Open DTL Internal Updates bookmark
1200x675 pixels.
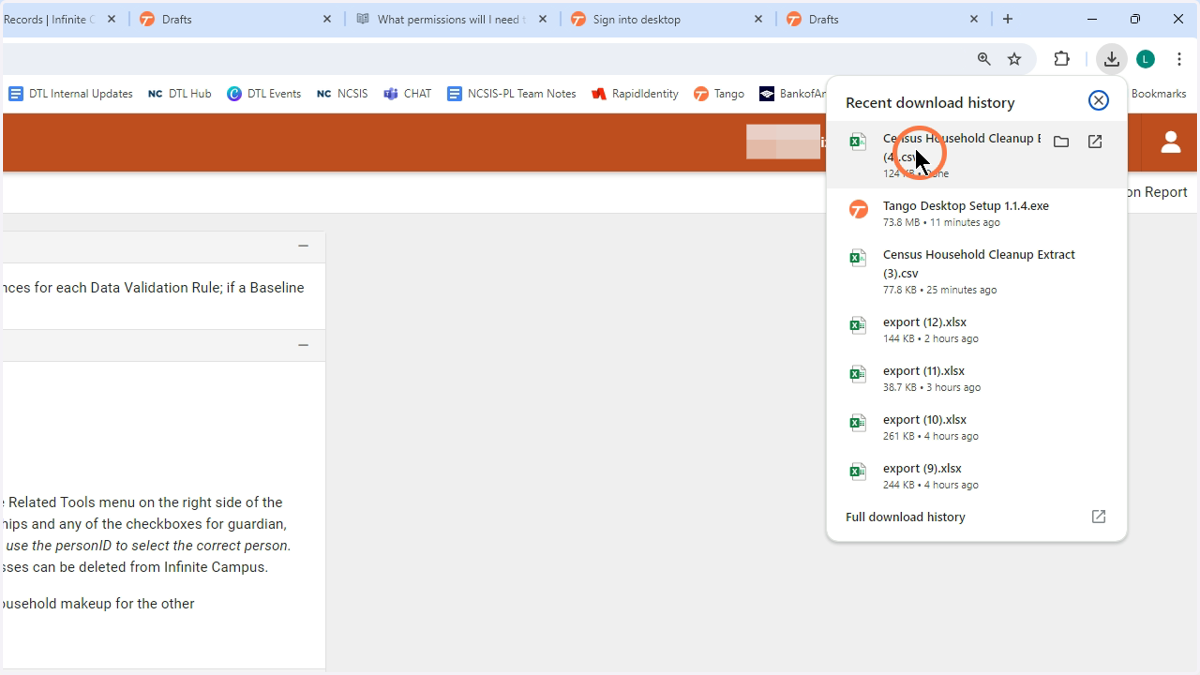coord(70,94)
